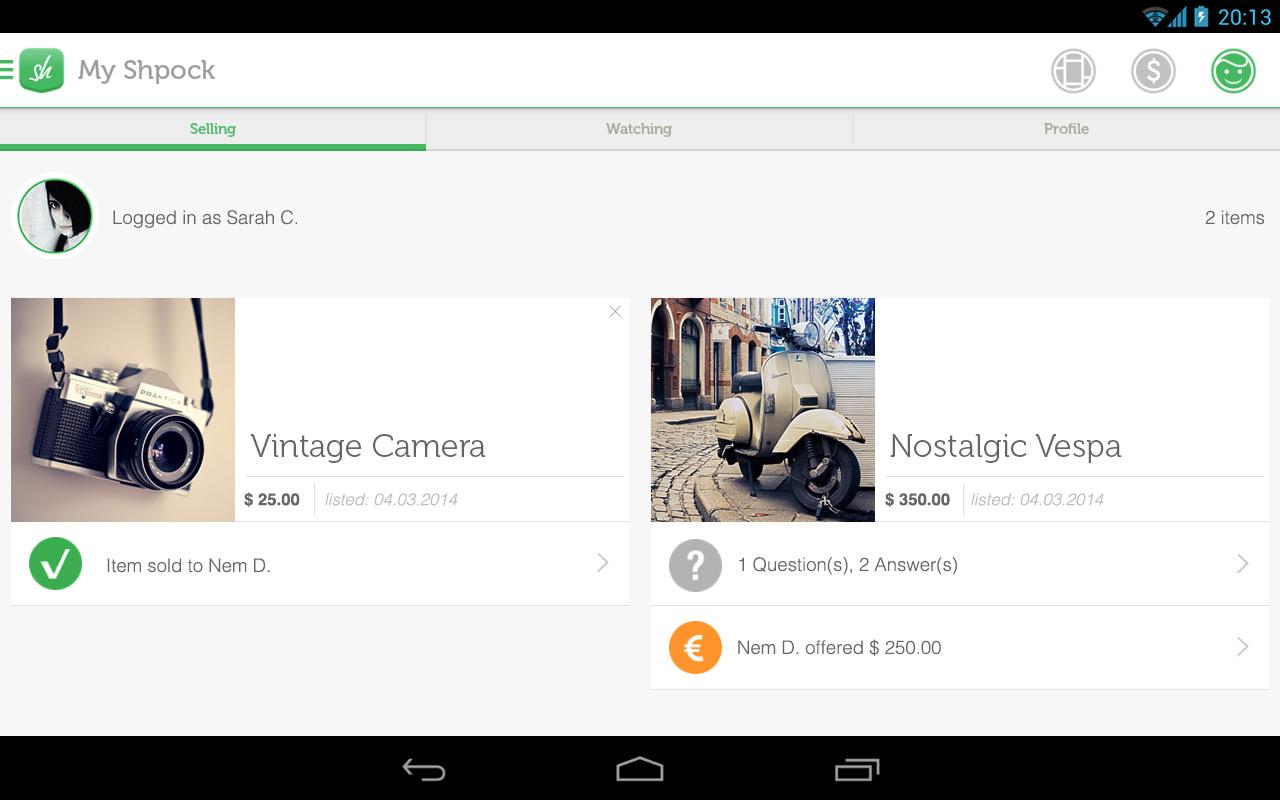The width and height of the screenshot is (1280, 800).
Task: Switch to the Profile tab
Action: pyautogui.click(x=1066, y=128)
